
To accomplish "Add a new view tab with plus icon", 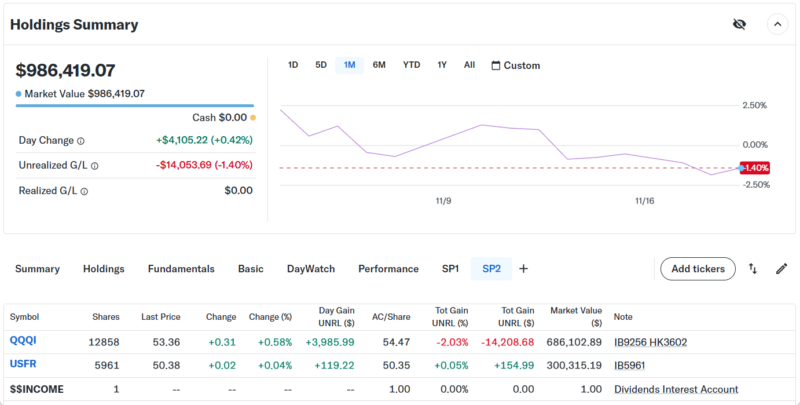I will click(523, 268).
